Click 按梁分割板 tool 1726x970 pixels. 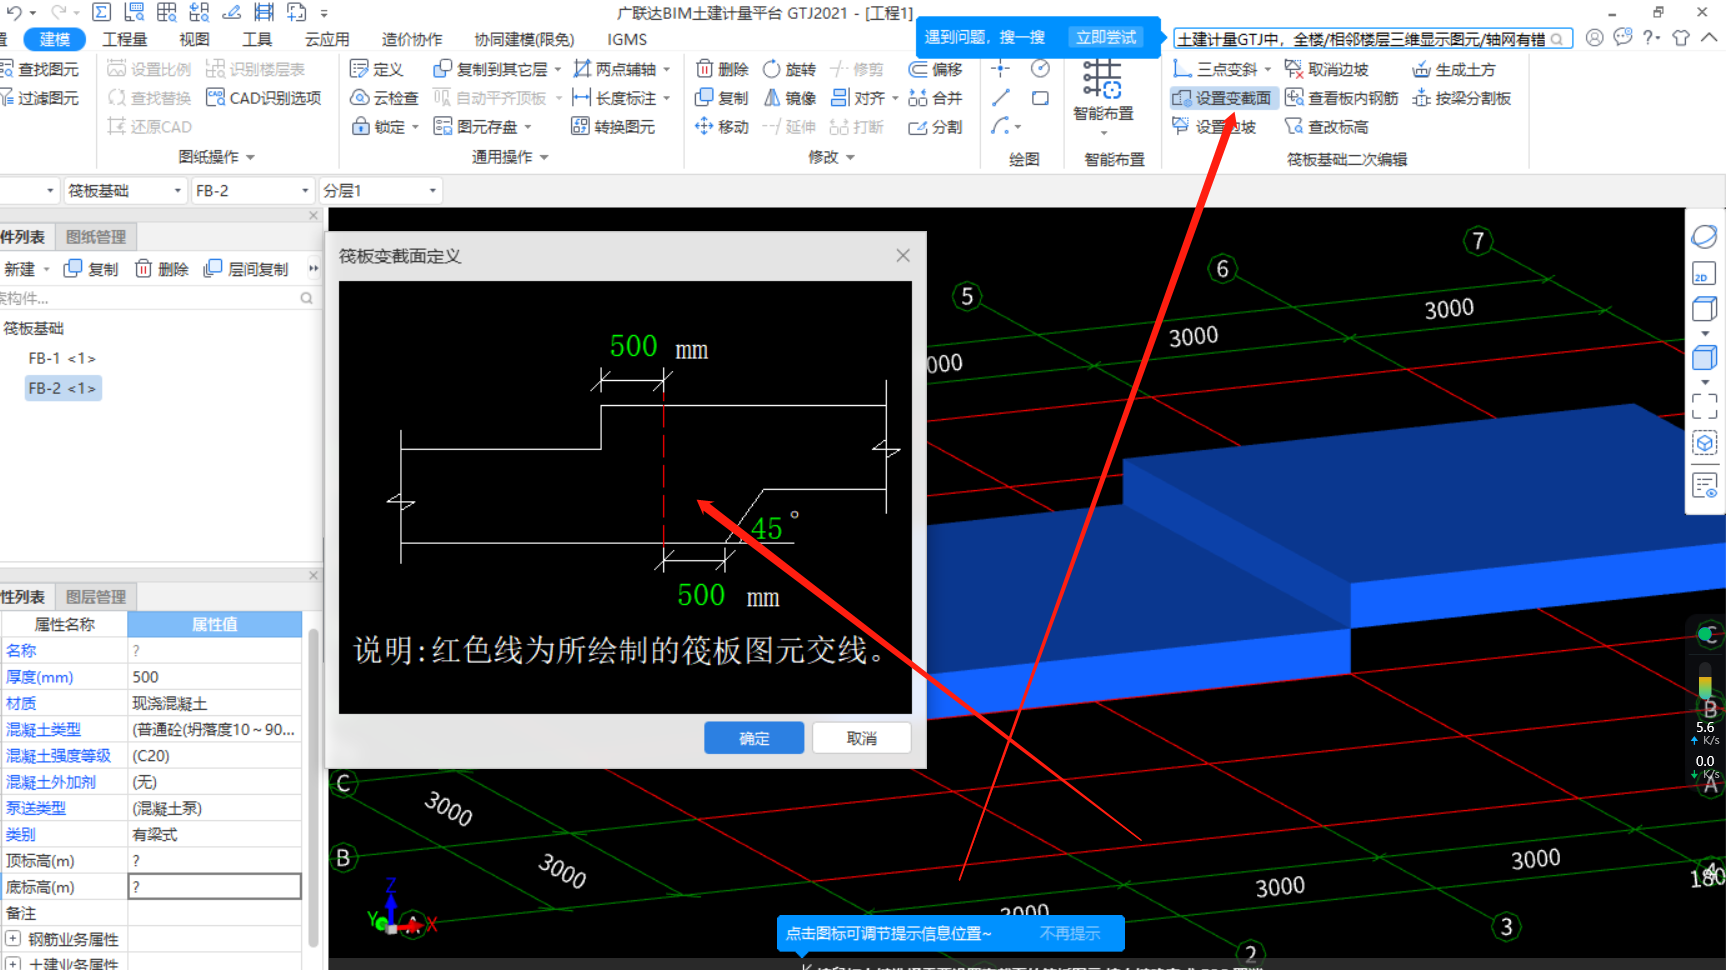[1461, 98]
